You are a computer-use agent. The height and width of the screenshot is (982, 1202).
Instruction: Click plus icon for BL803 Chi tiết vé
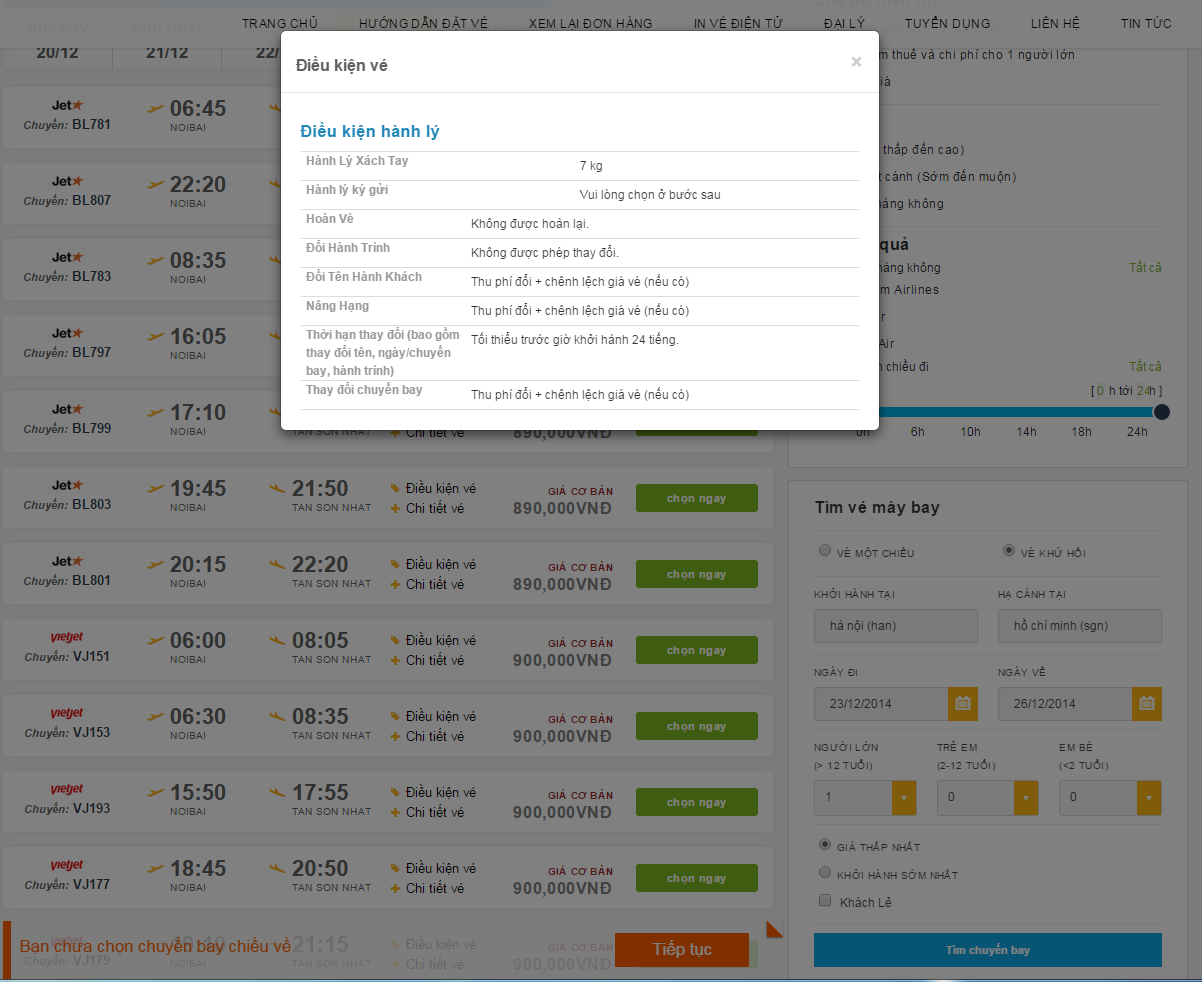395,508
